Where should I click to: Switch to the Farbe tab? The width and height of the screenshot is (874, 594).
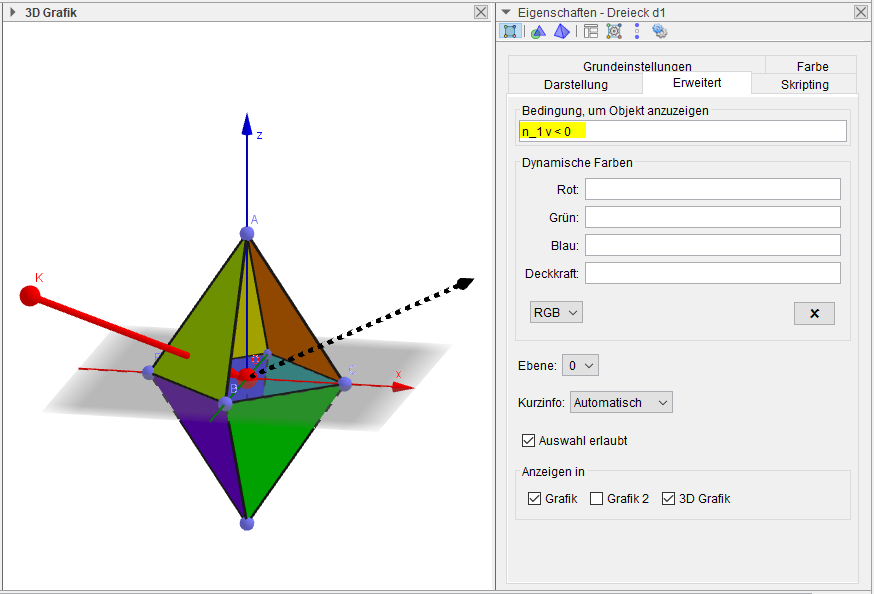(812, 66)
